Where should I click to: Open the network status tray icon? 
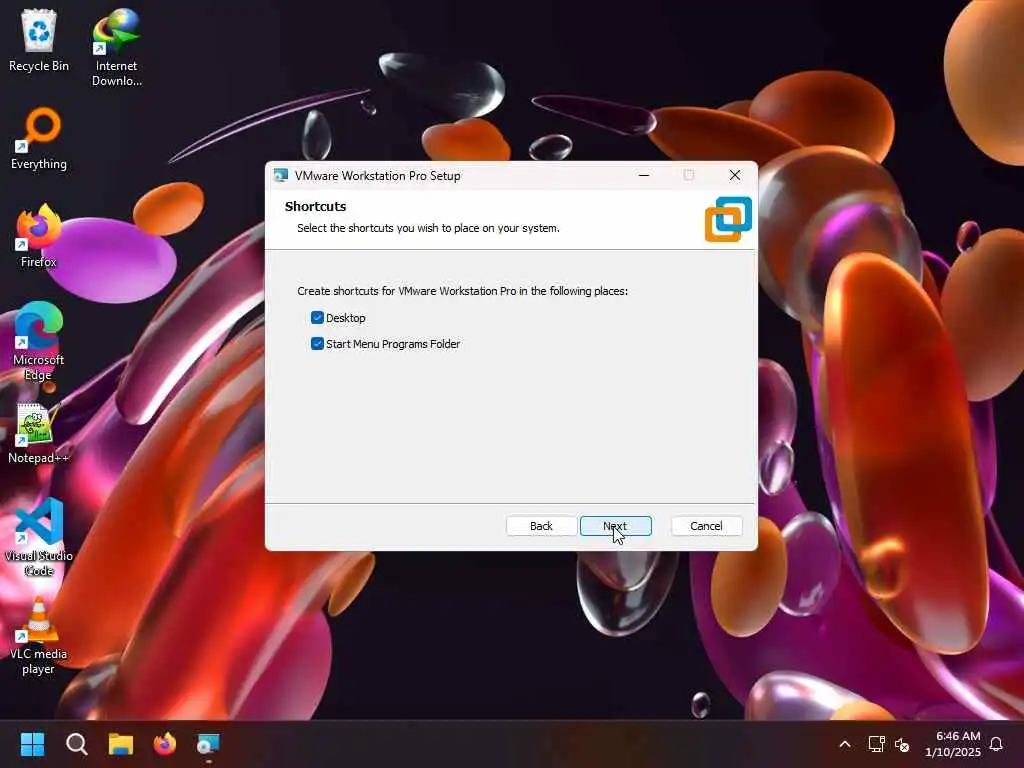876,744
